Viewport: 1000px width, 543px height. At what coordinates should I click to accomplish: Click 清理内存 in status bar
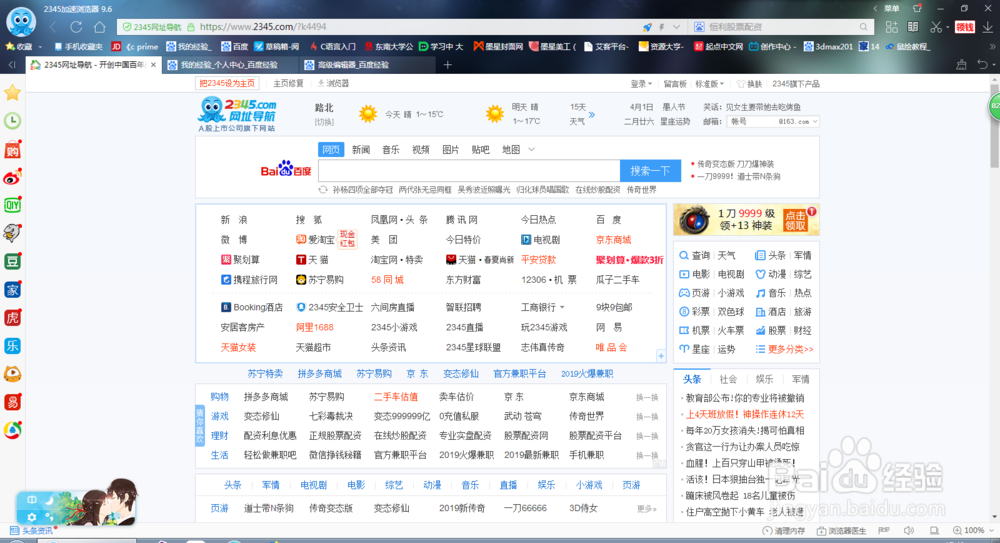coord(784,530)
